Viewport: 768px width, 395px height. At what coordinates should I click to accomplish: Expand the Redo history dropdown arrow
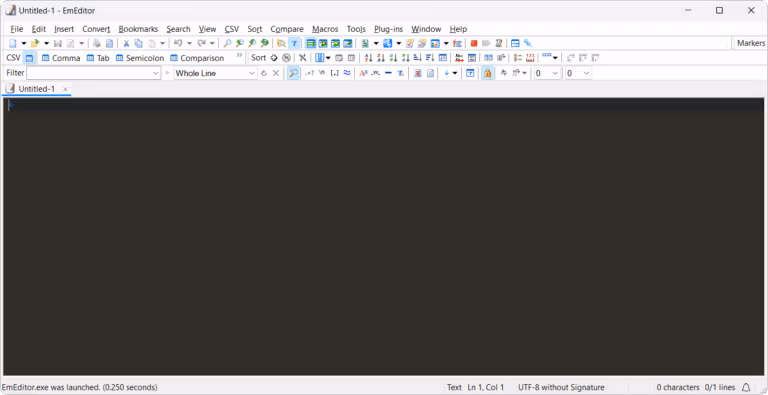point(212,43)
